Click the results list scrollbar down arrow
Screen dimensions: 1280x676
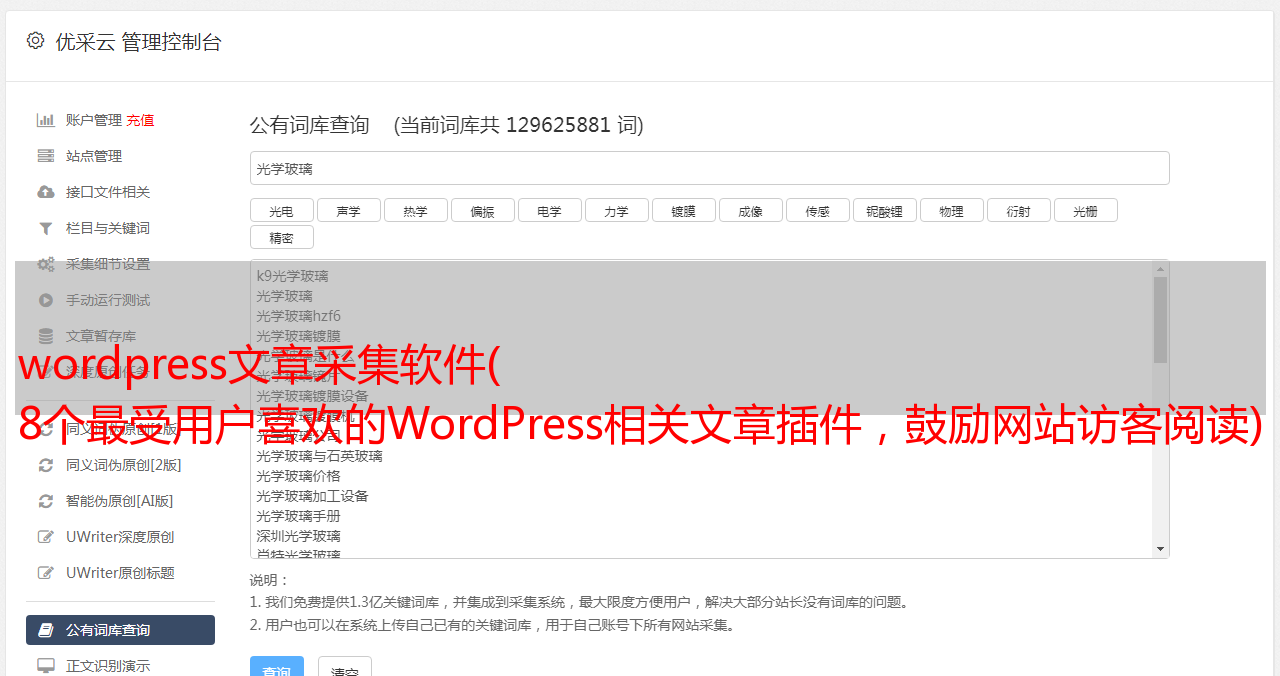point(1160,549)
